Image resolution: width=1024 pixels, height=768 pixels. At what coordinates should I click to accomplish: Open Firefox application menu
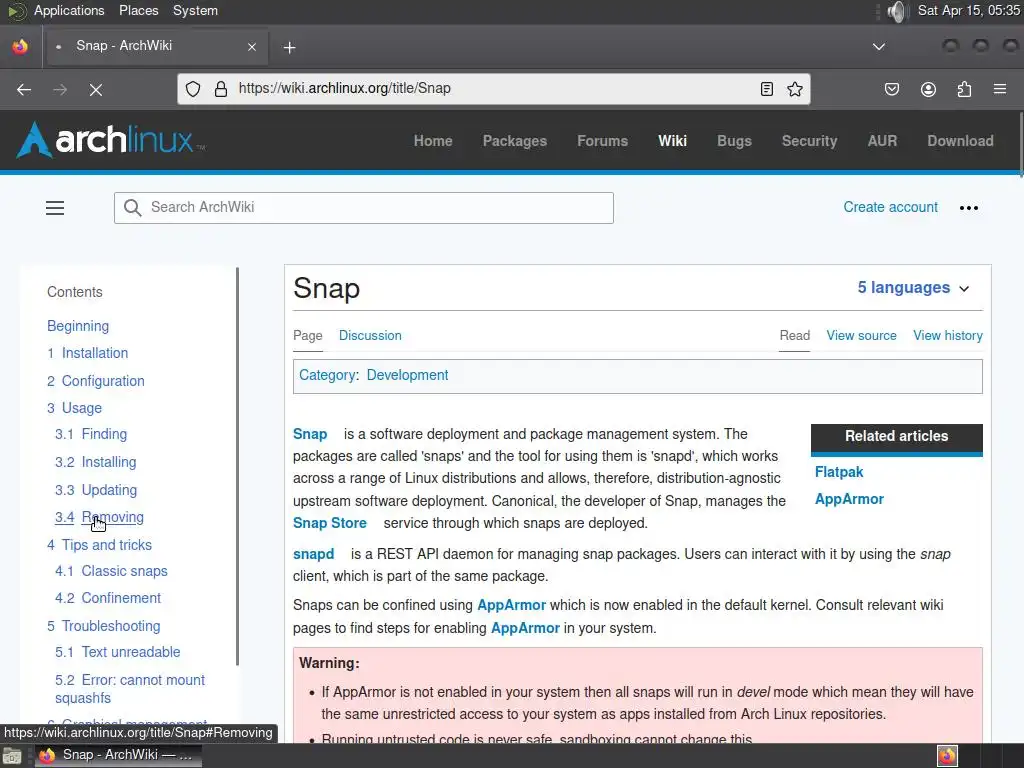point(1000,89)
